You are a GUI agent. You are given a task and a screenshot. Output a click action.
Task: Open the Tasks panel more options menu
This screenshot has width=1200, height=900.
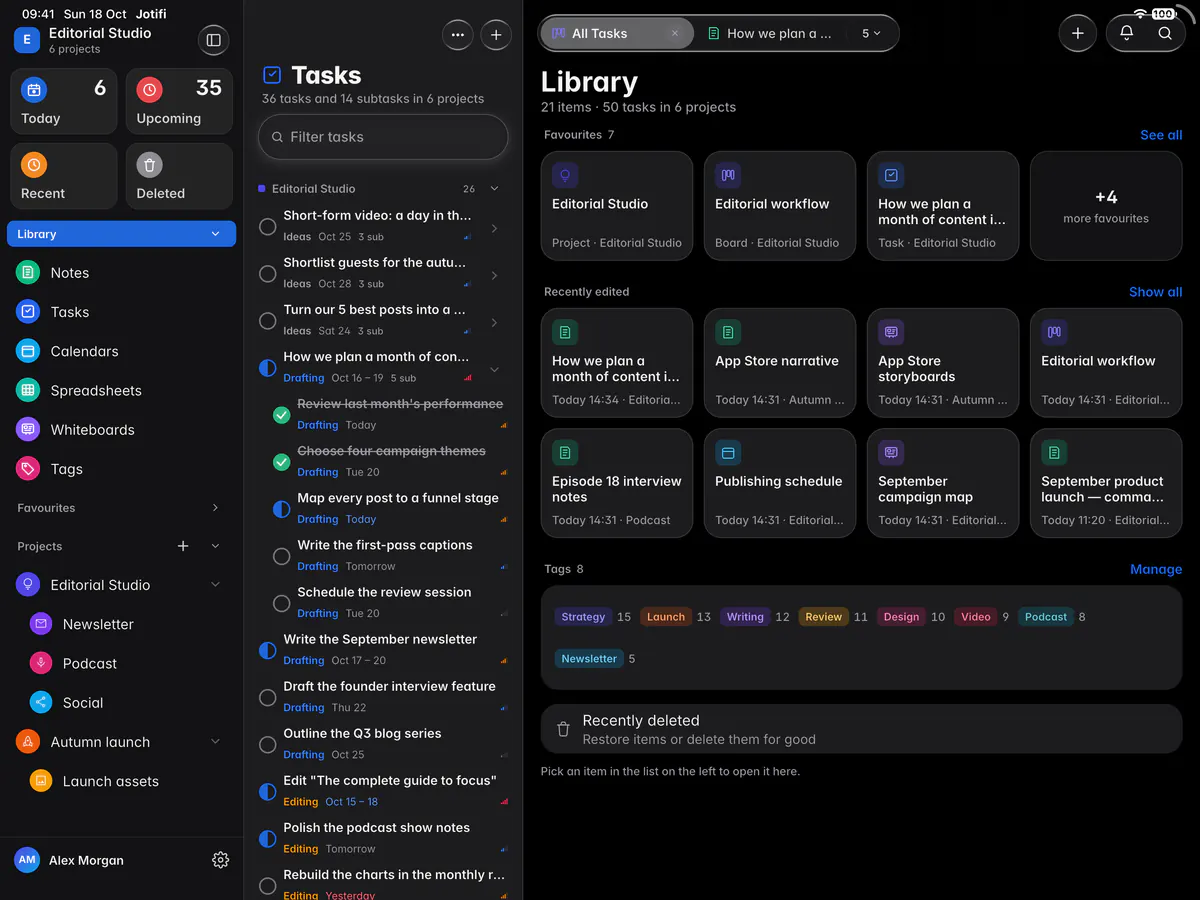458,35
